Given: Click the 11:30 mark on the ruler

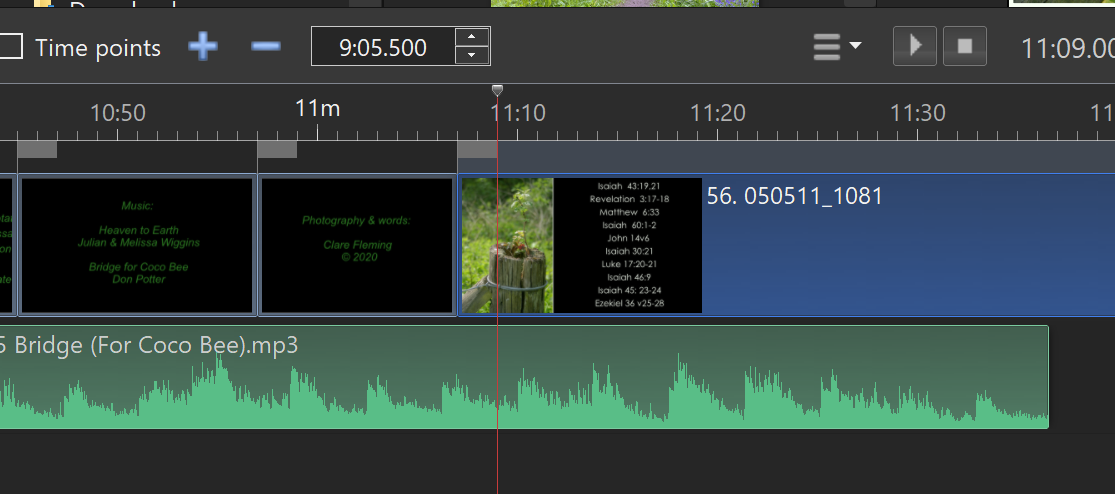Looking at the screenshot, I should [917, 113].
